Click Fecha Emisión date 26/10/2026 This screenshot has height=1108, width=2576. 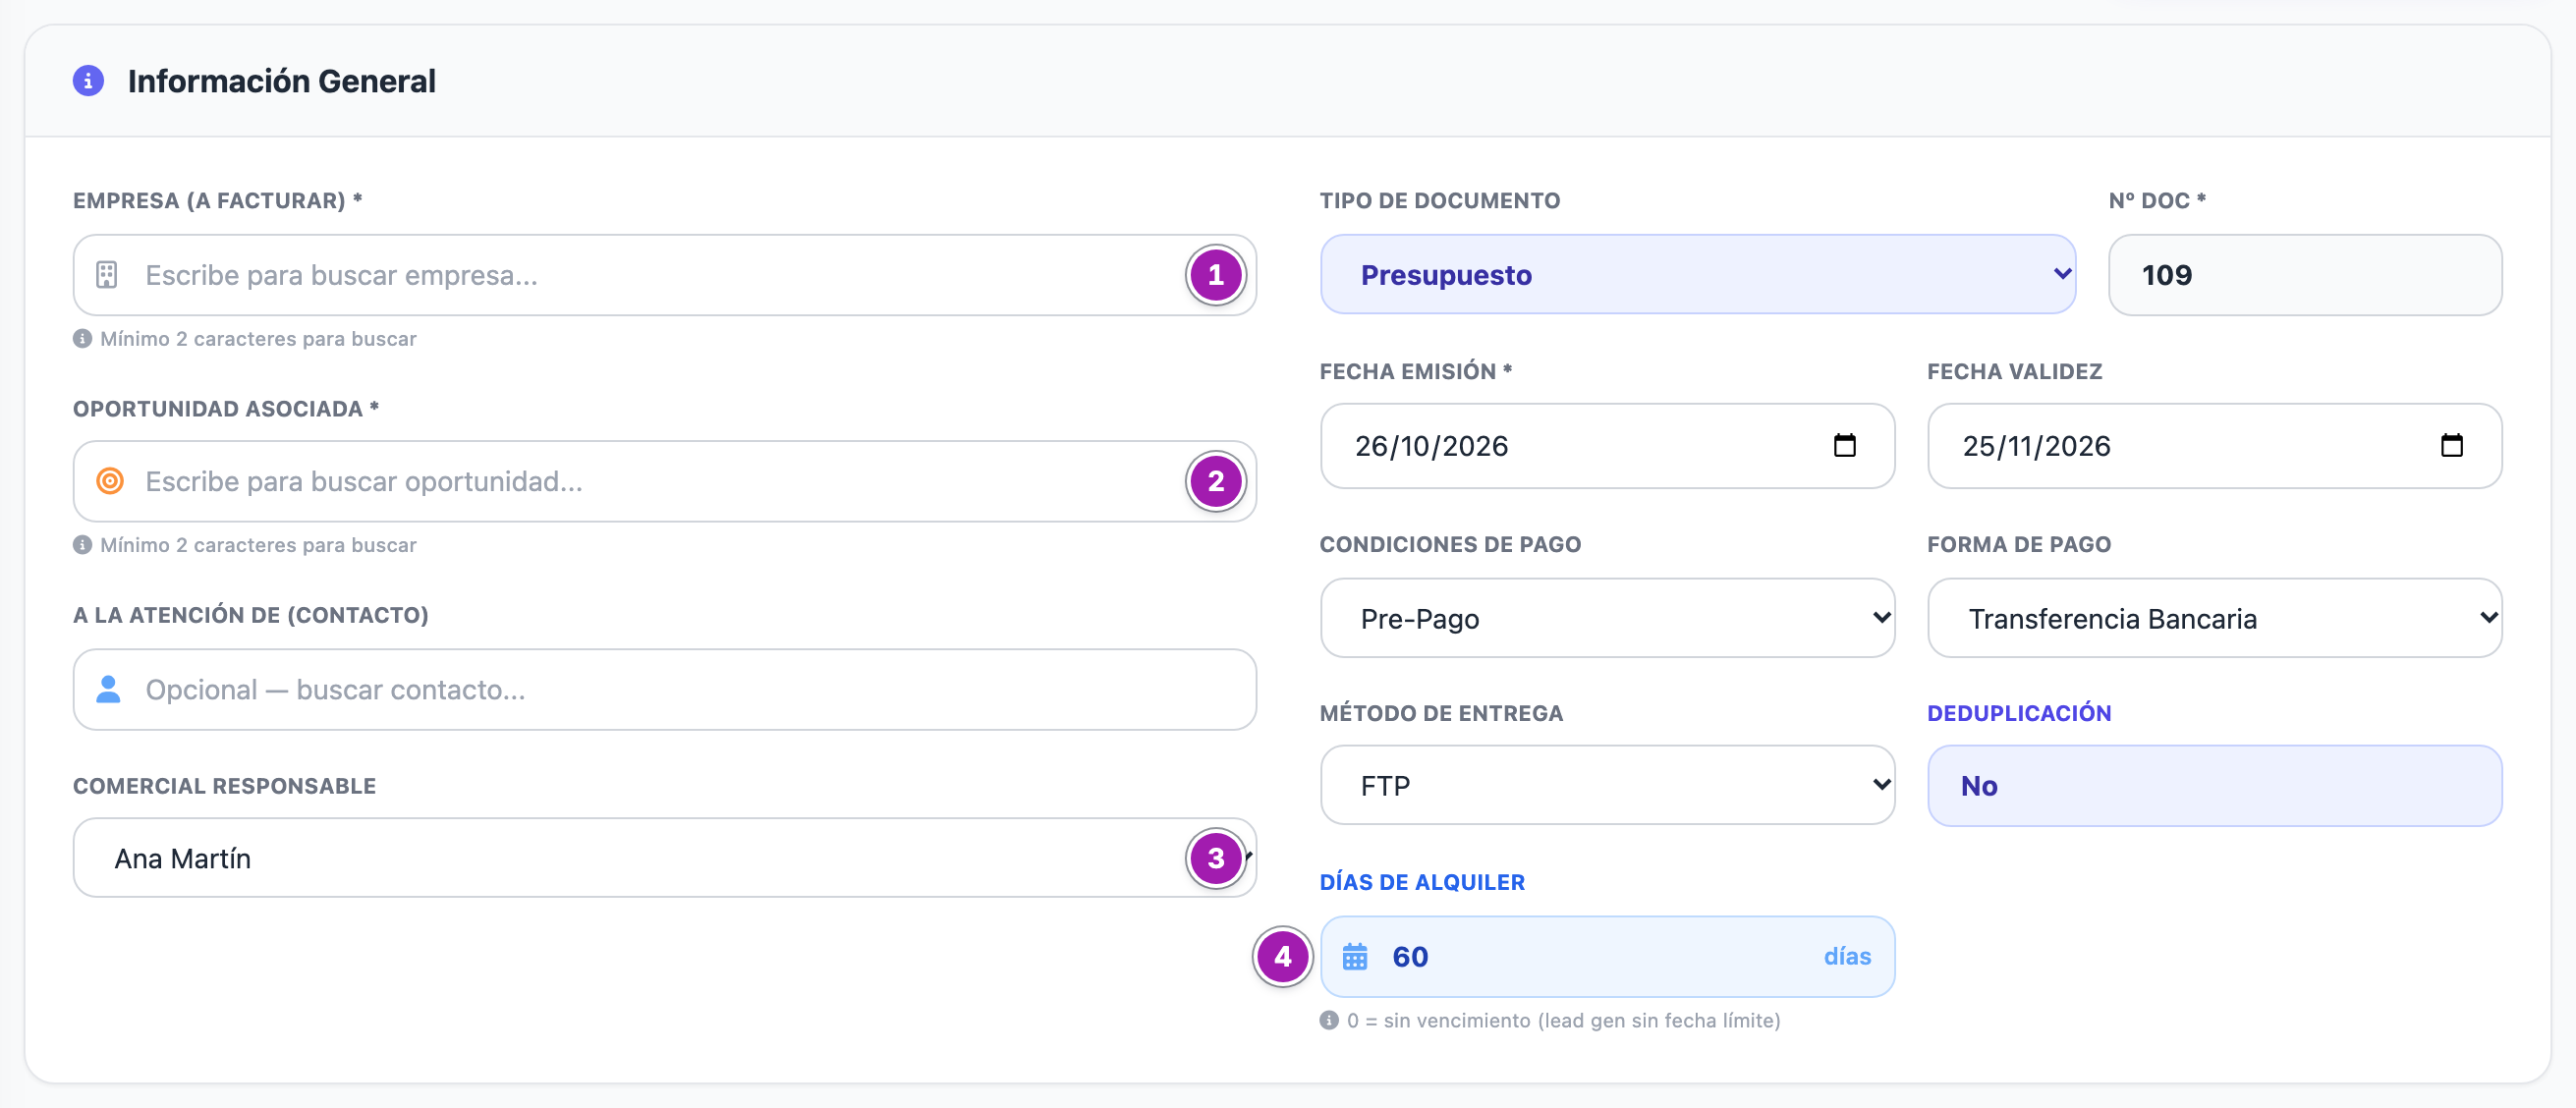[x=1431, y=446]
